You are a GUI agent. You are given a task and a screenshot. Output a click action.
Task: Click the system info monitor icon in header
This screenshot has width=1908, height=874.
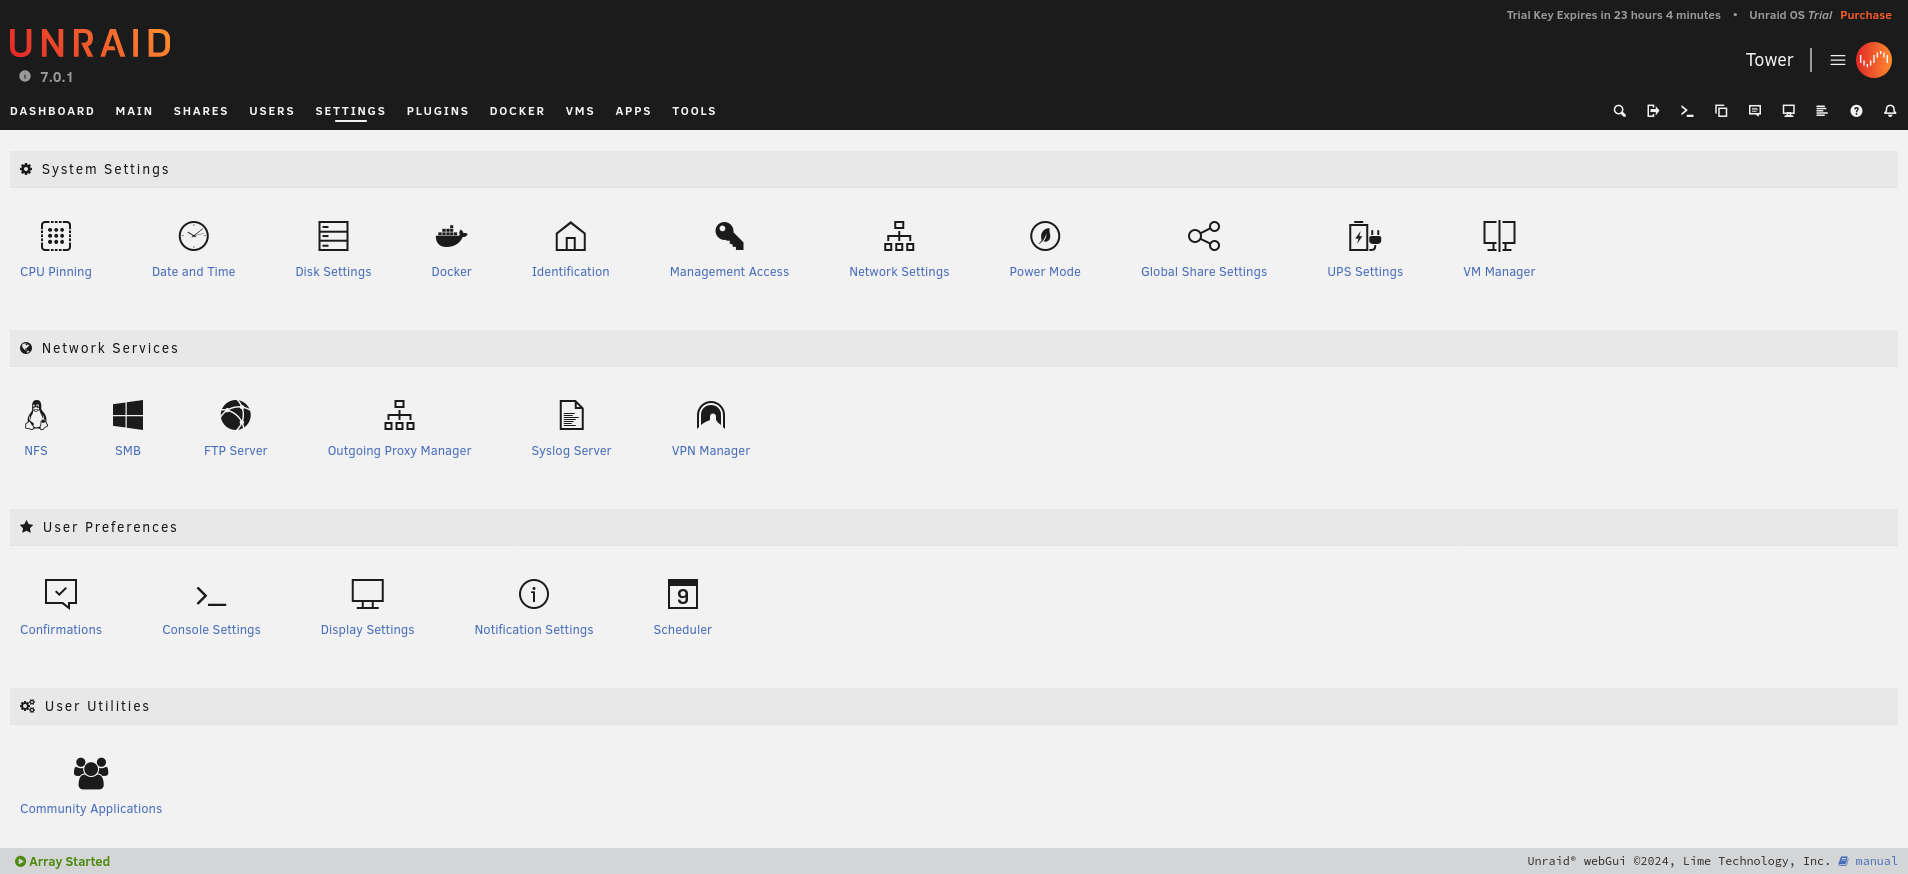[x=1789, y=111]
